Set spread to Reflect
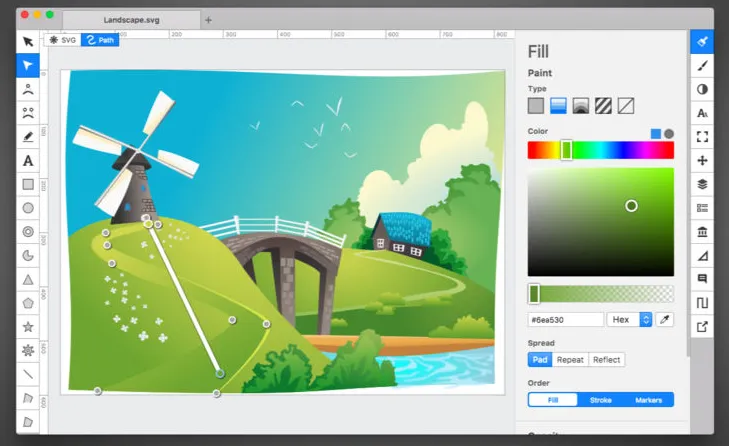Image resolution: width=729 pixels, height=446 pixels. [x=606, y=359]
